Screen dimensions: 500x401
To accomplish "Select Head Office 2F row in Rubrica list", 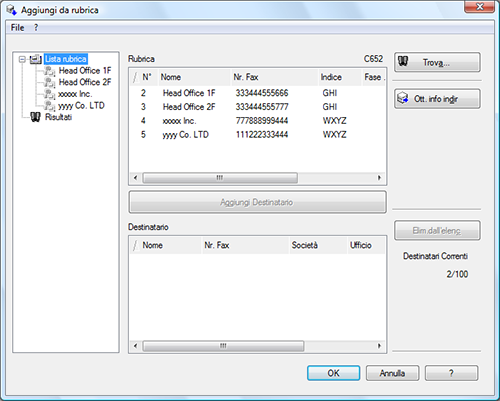I will point(257,107).
